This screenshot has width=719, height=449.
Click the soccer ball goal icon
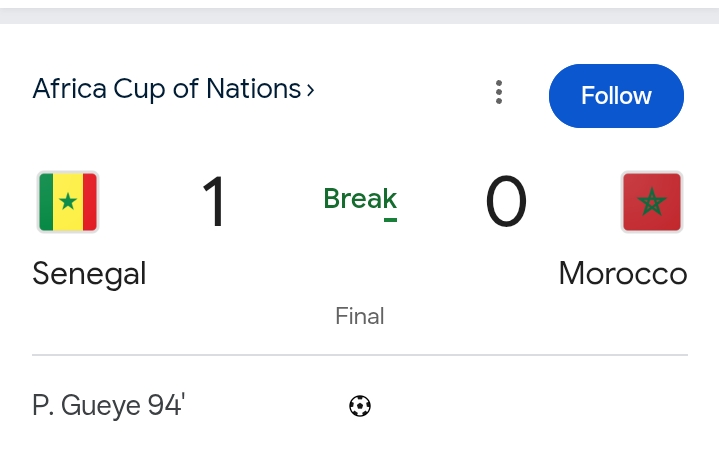(x=360, y=406)
